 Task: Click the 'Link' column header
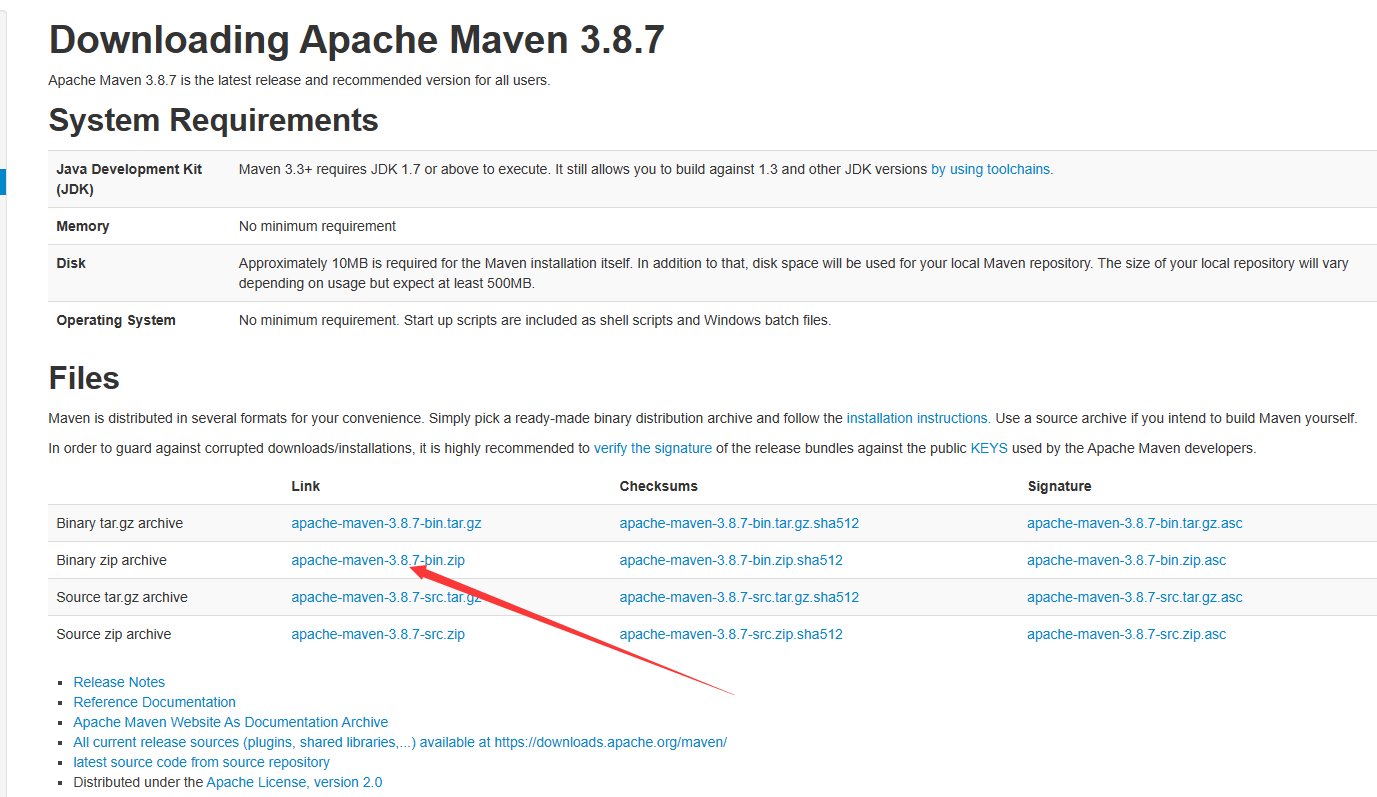(306, 486)
